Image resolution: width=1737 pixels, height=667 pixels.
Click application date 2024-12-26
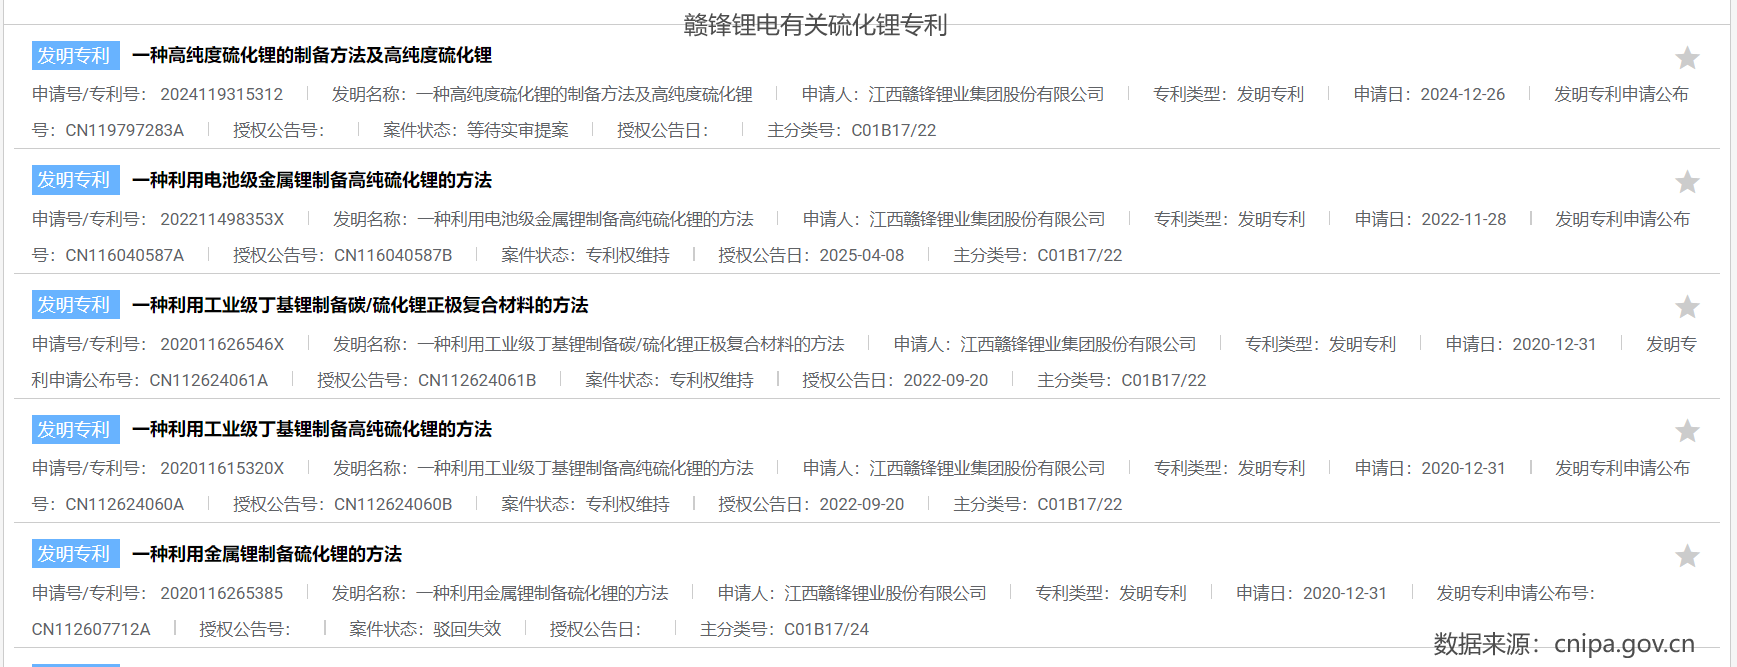[x=1463, y=94]
